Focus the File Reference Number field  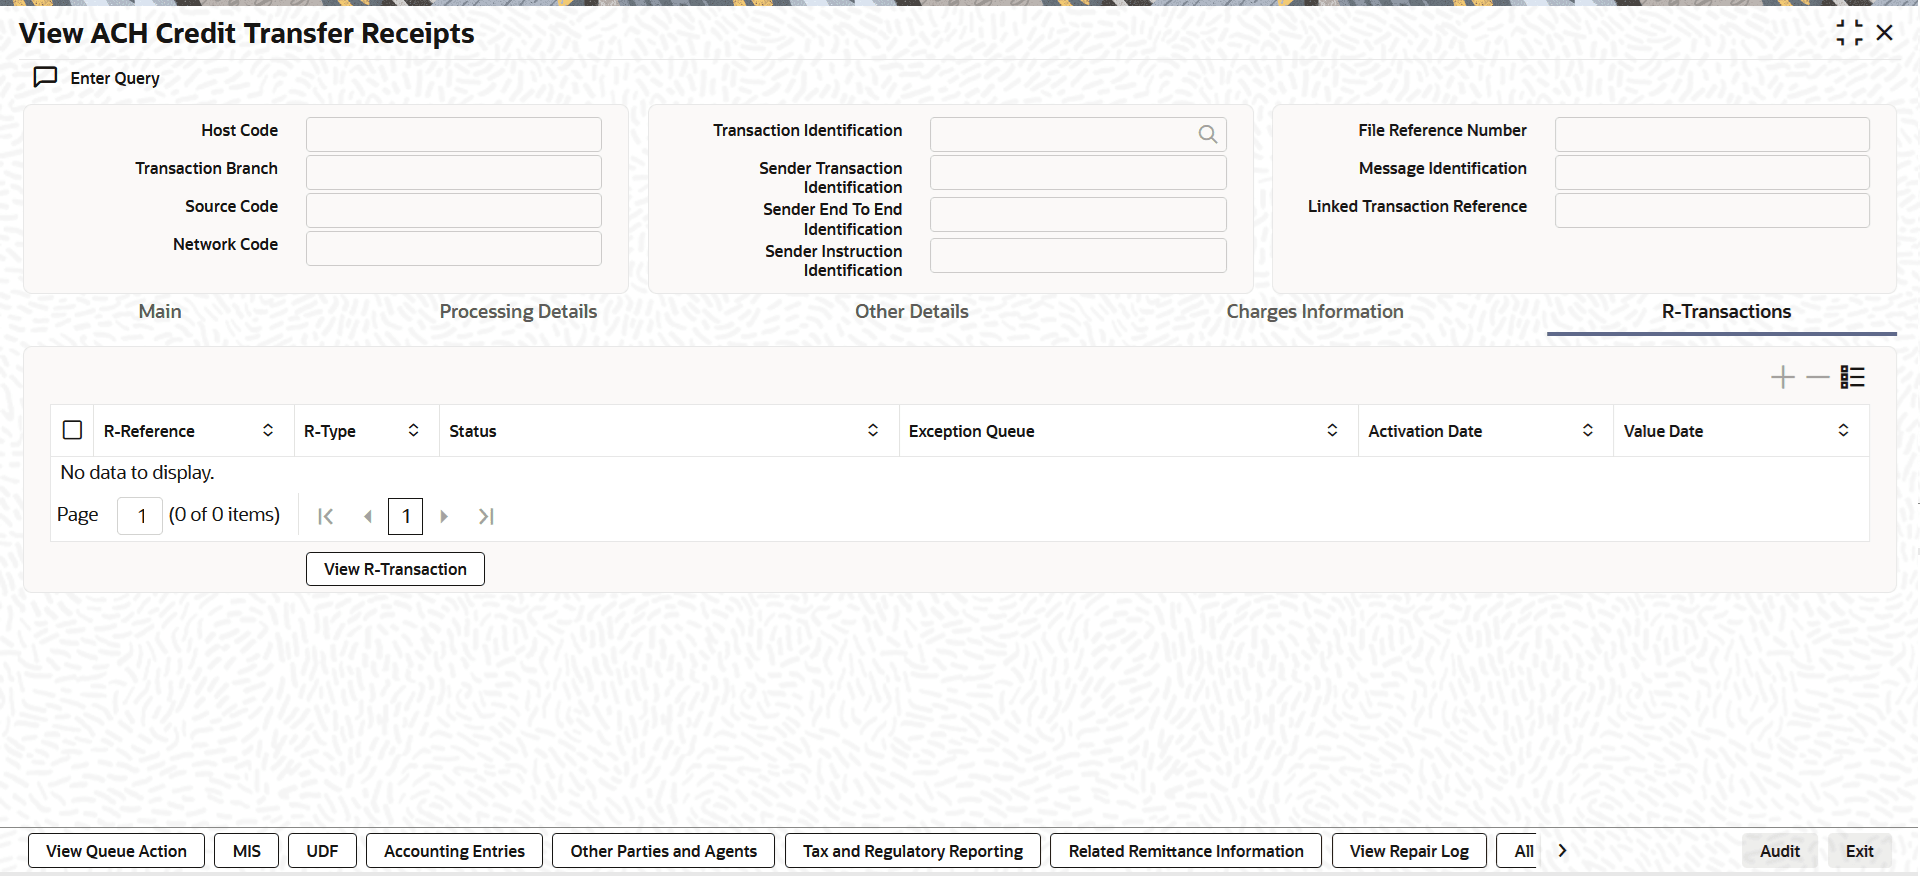point(1712,134)
